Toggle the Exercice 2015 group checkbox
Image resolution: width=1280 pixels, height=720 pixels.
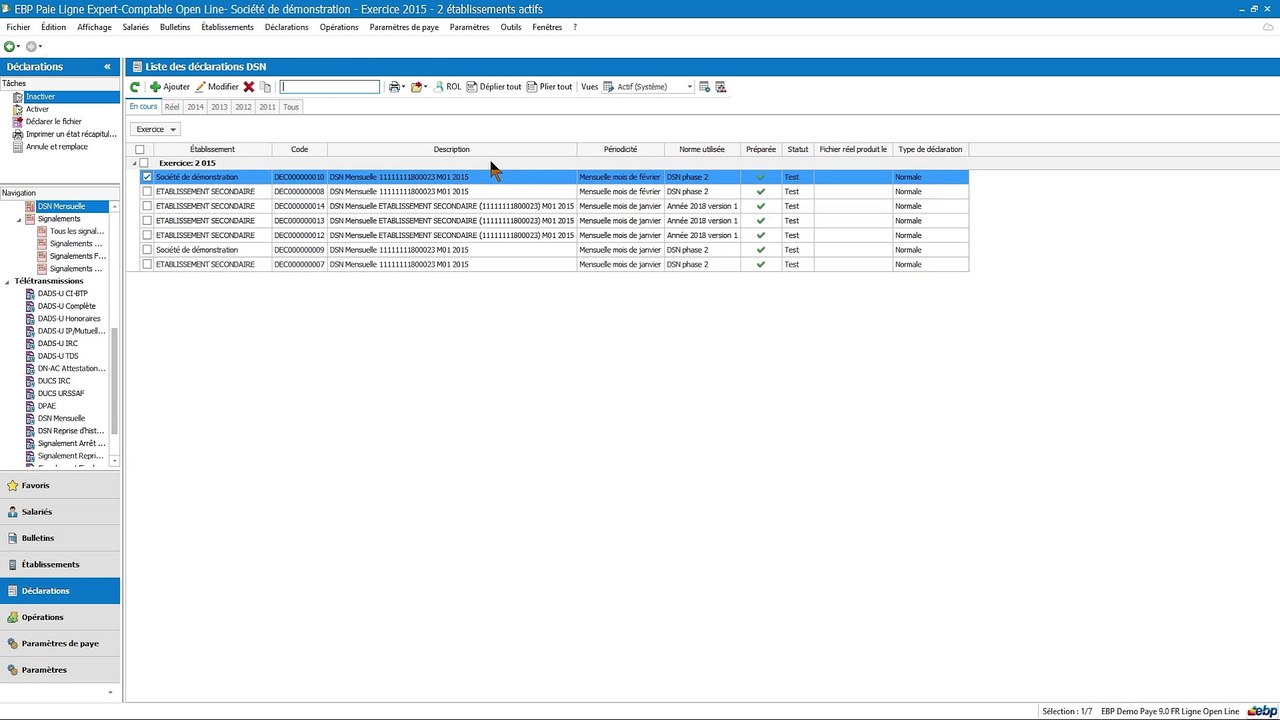click(x=144, y=163)
